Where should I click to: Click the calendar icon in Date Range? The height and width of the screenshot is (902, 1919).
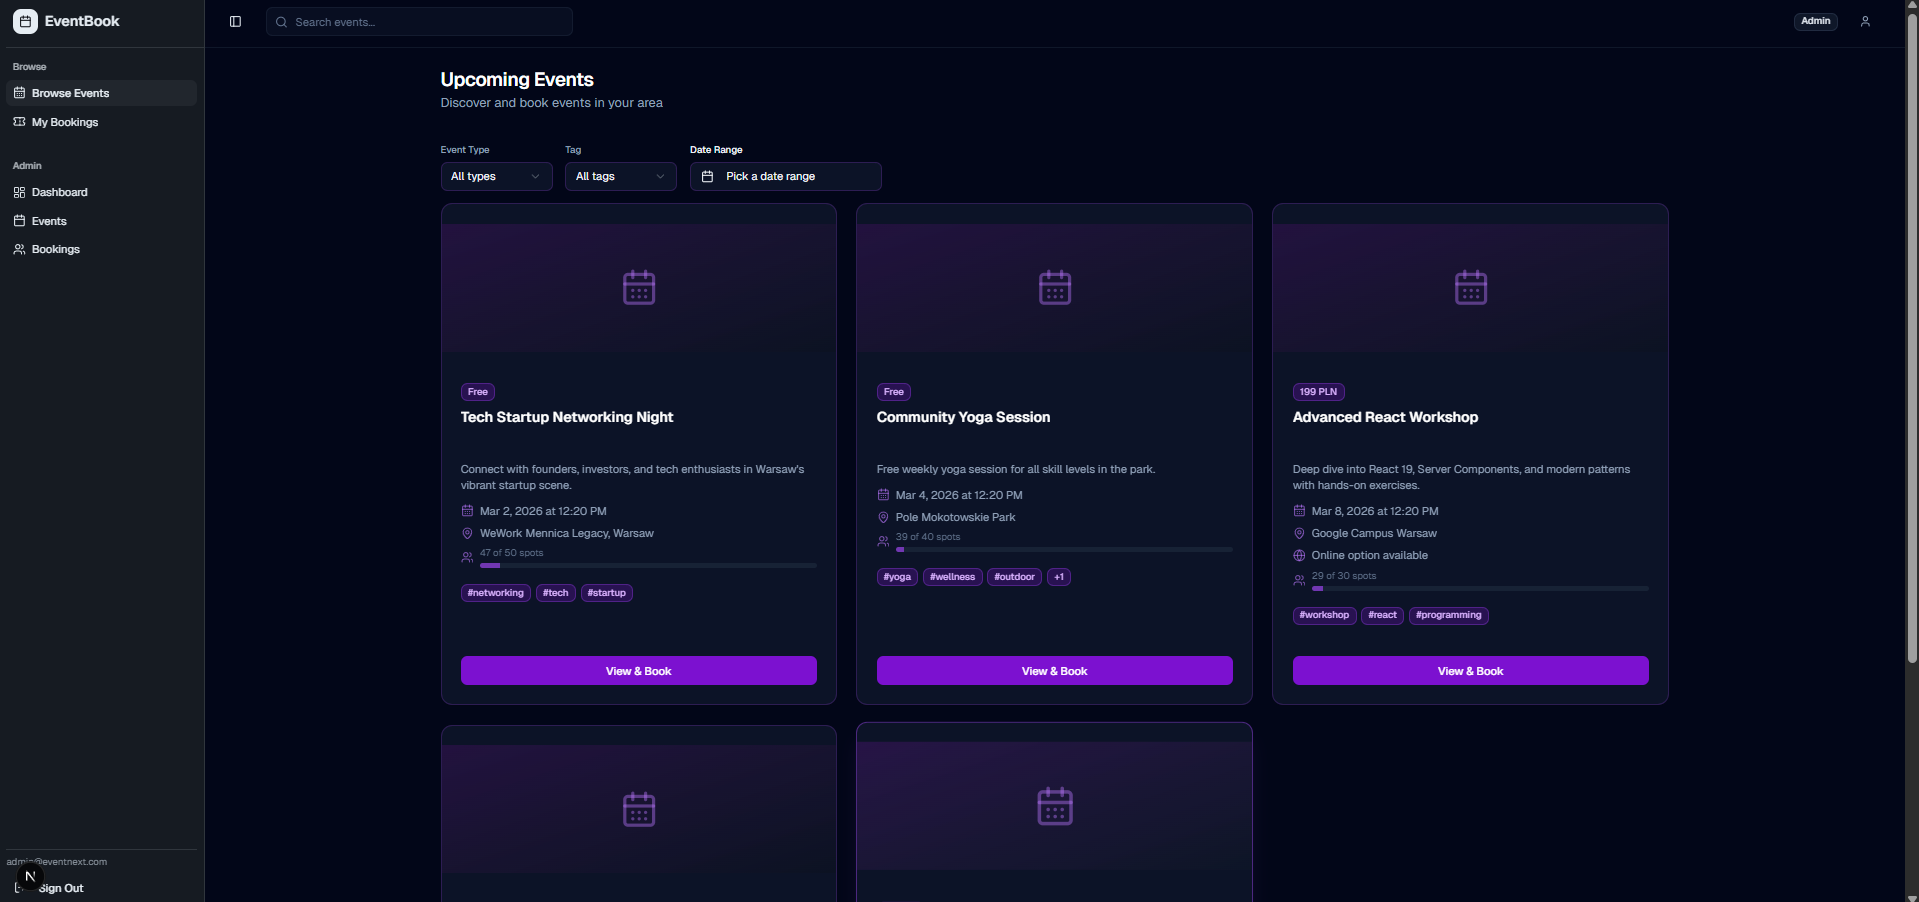pyautogui.click(x=708, y=177)
